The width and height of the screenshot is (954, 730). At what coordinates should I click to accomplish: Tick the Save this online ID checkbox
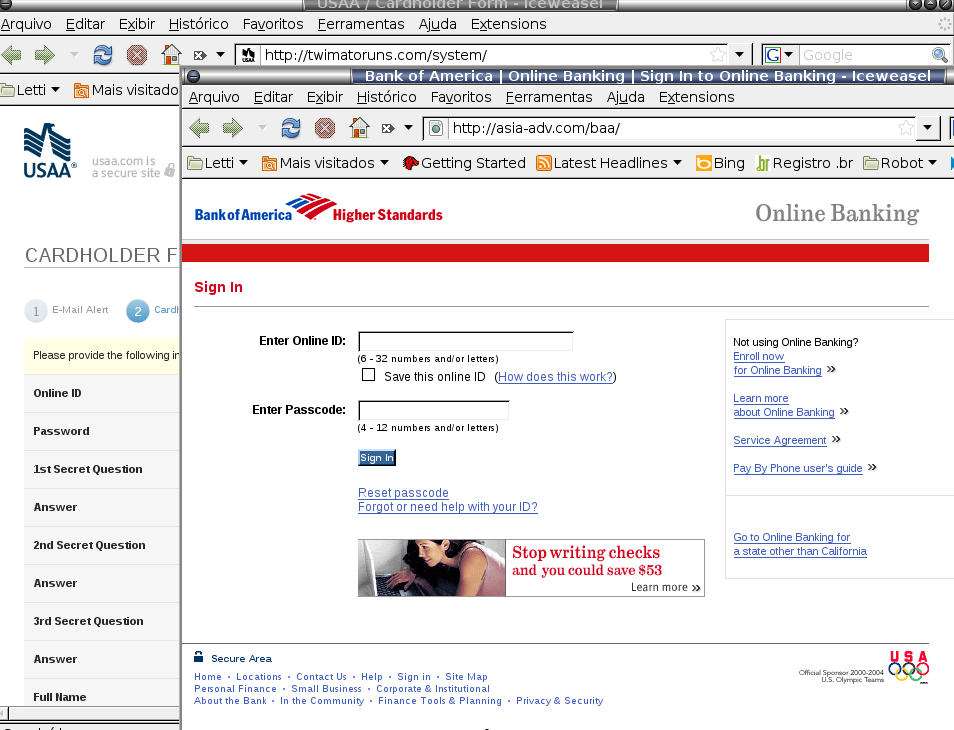coord(368,375)
